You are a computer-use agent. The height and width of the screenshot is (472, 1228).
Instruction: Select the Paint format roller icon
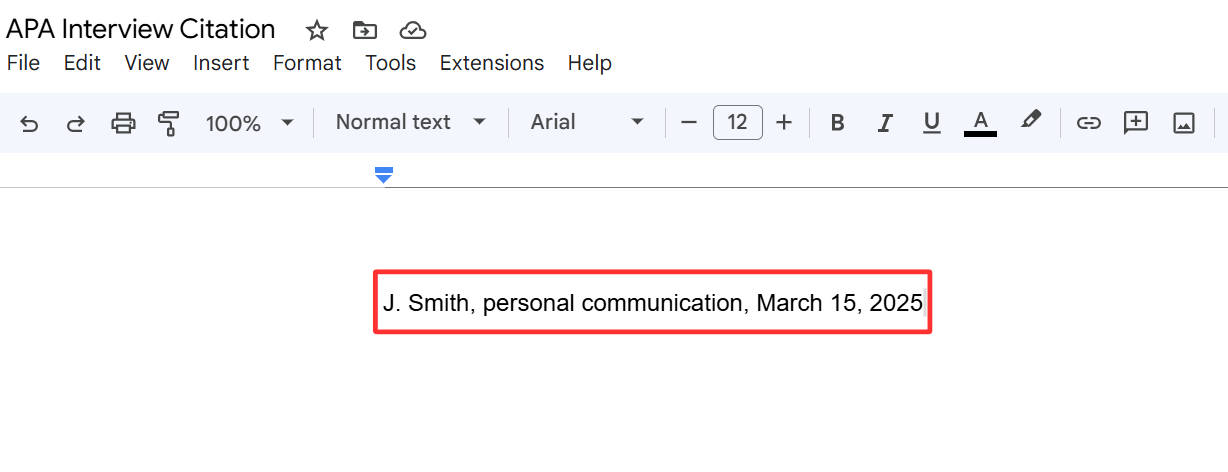pyautogui.click(x=168, y=123)
